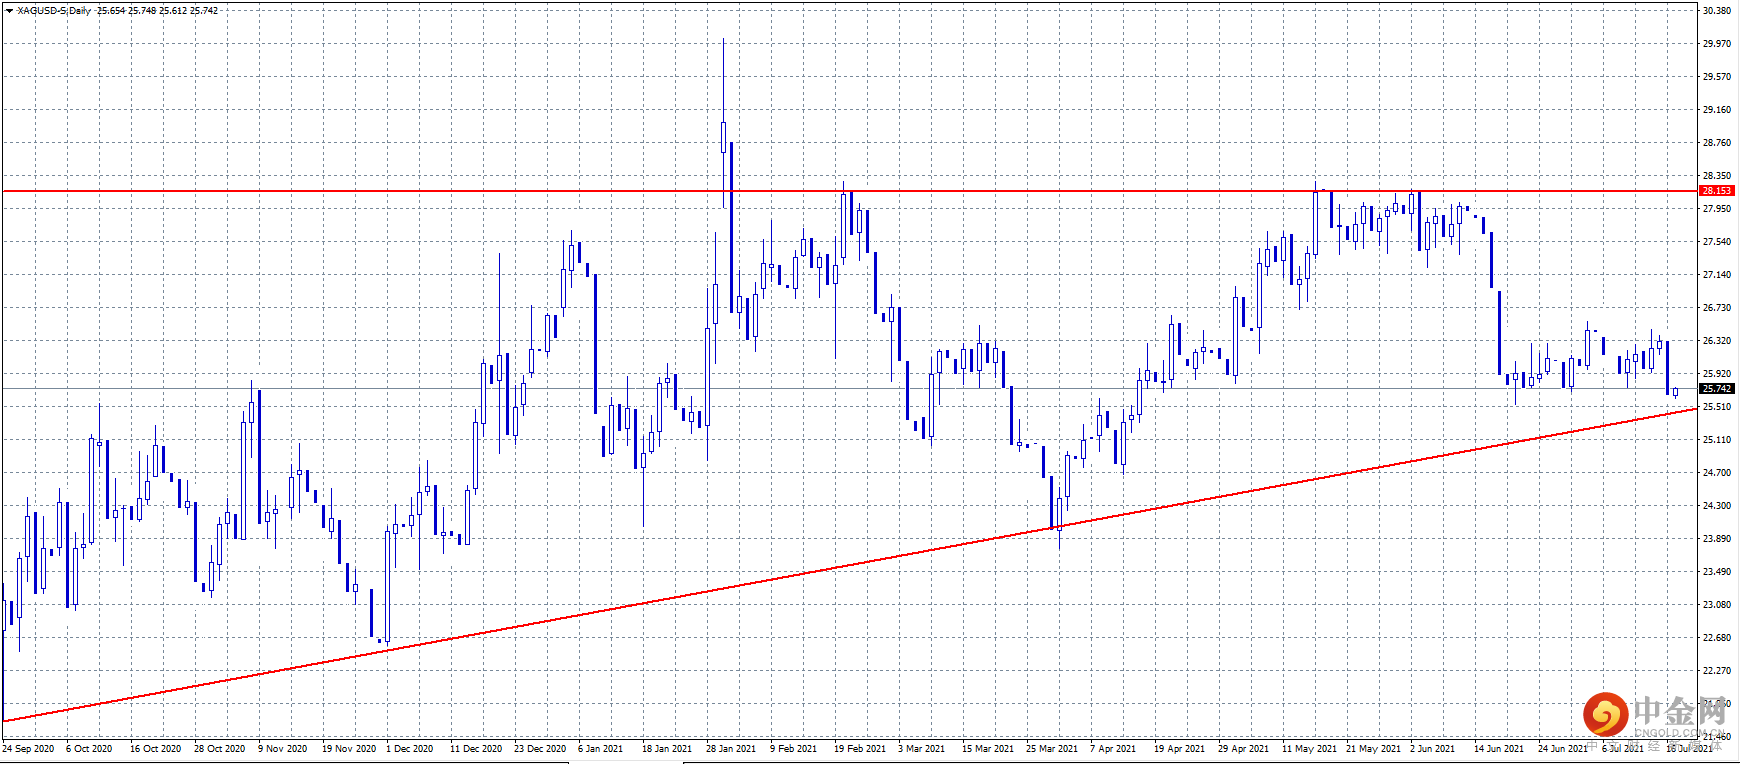Click the 30.380 price scale label
1740x764 pixels.
pos(1717,11)
